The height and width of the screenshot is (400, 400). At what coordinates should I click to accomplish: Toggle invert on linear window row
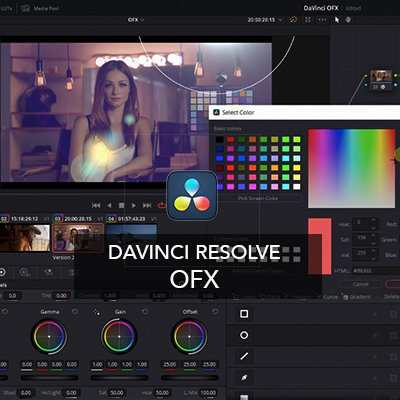375,314
